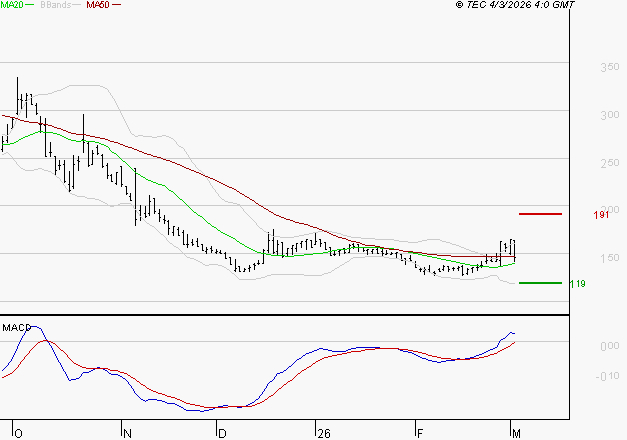Image resolution: width=627 pixels, height=440 pixels.
Task: Click the green MA20 legend line swatch
Action: click(x=31, y=5)
